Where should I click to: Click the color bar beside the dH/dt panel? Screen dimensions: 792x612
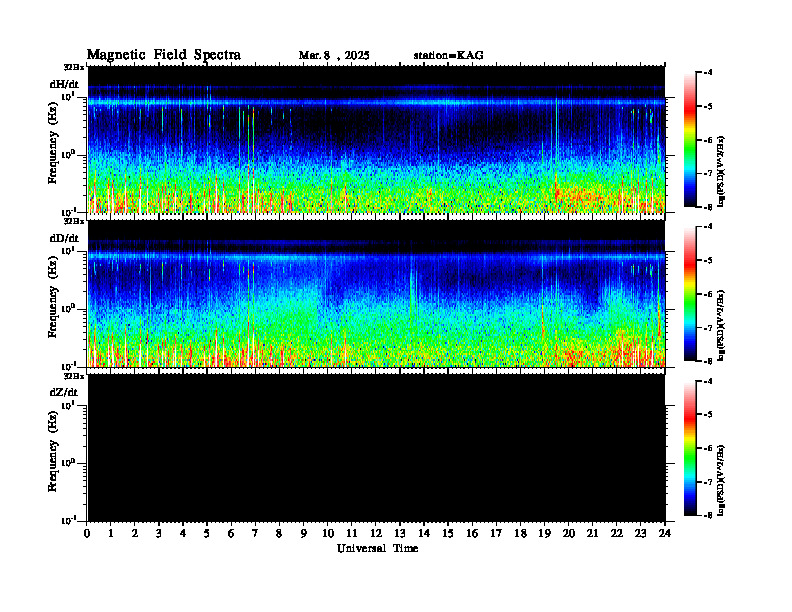click(689, 140)
